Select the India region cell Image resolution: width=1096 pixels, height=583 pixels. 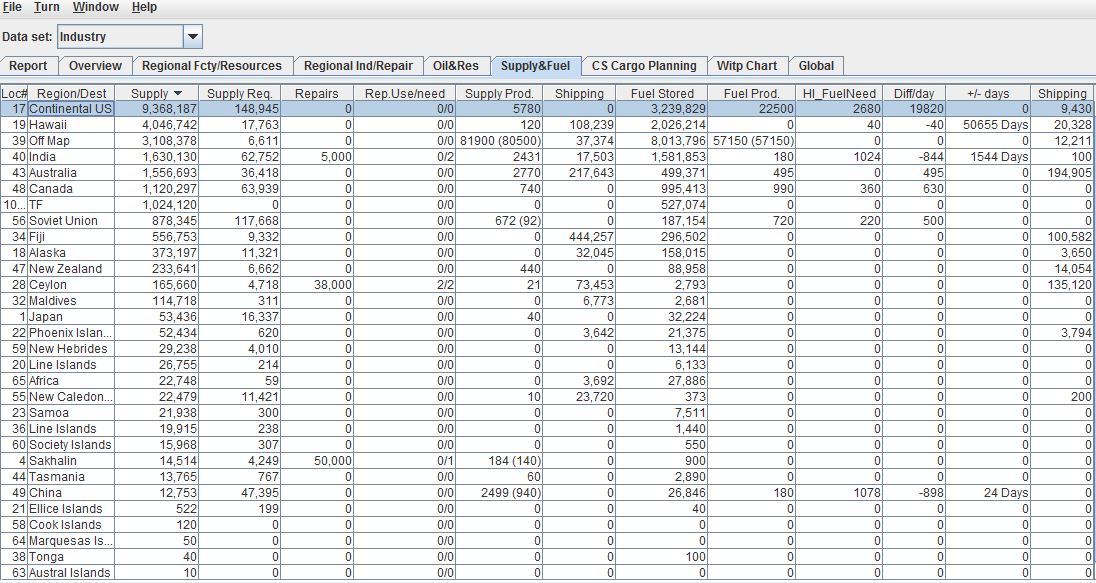pyautogui.click(x=71, y=157)
